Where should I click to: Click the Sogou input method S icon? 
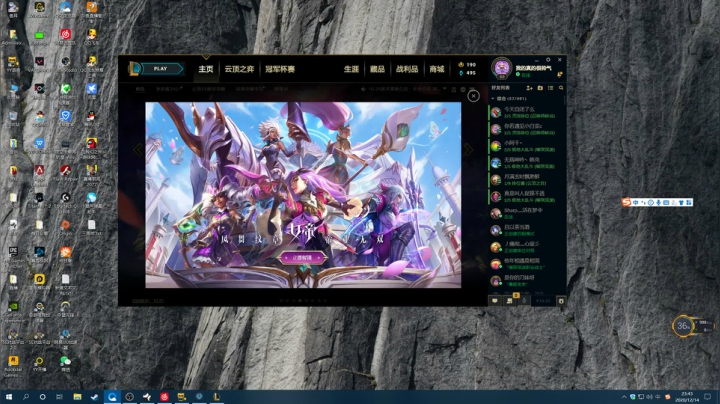click(x=626, y=202)
